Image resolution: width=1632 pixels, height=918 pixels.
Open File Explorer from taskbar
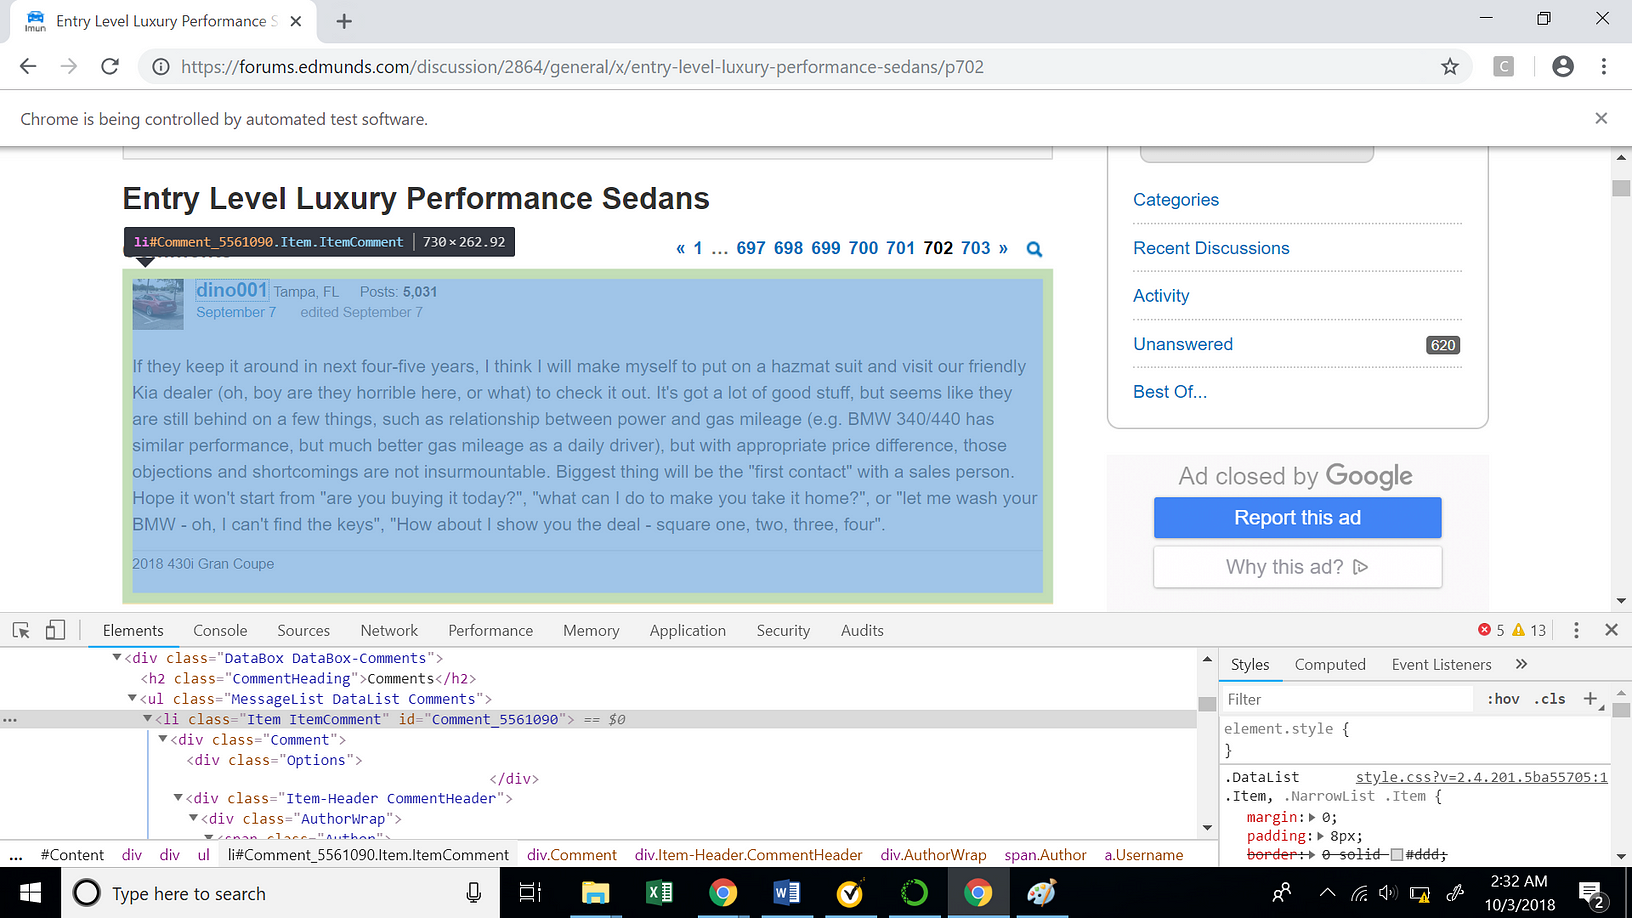click(x=595, y=893)
